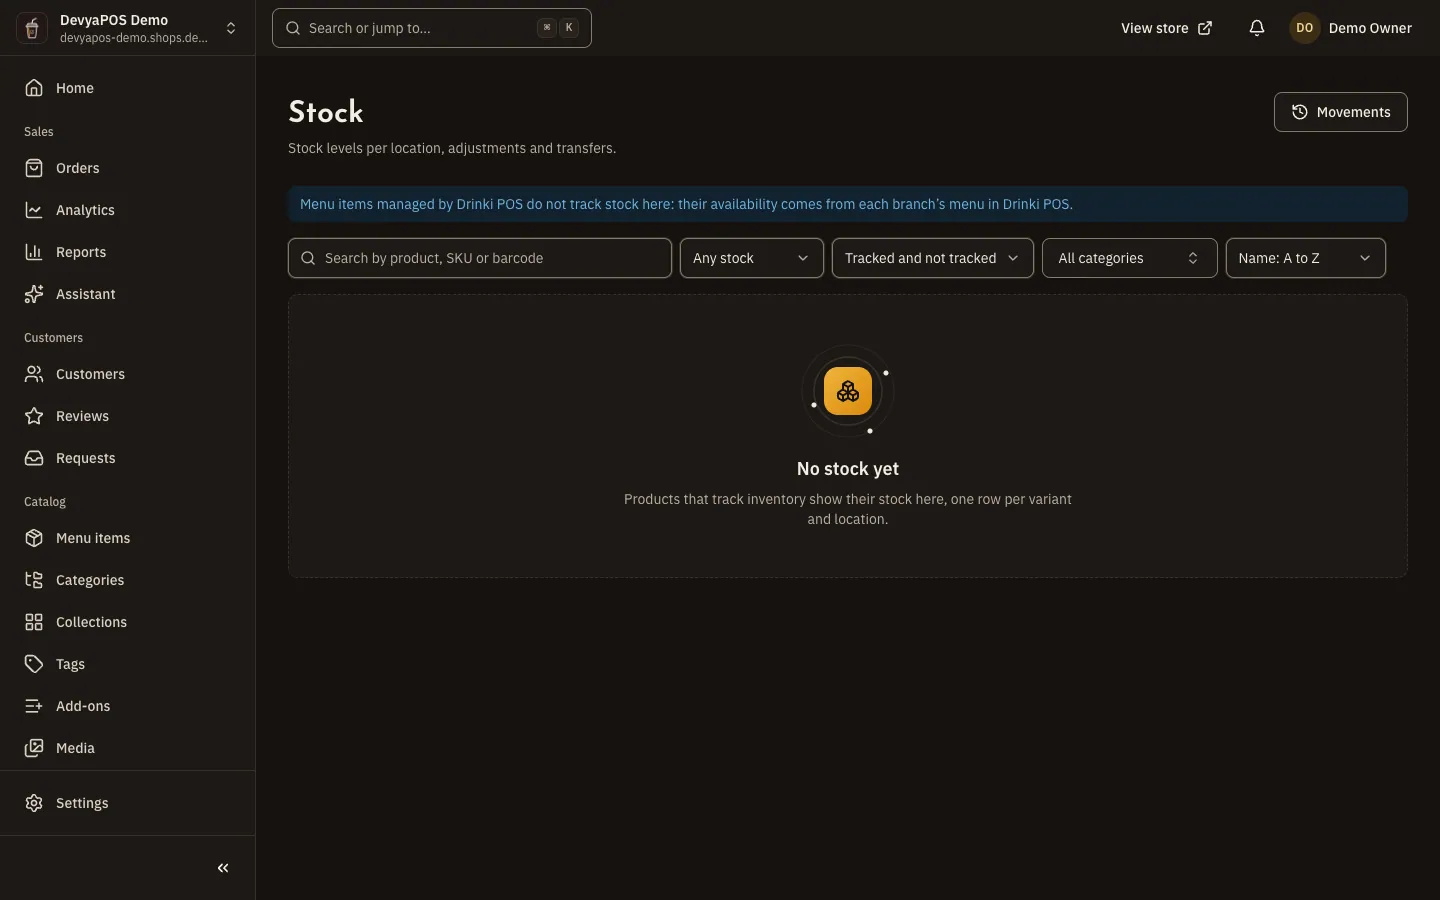Viewport: 1440px width, 900px height.
Task: Open the Add-ons page
Action: pos(127,706)
